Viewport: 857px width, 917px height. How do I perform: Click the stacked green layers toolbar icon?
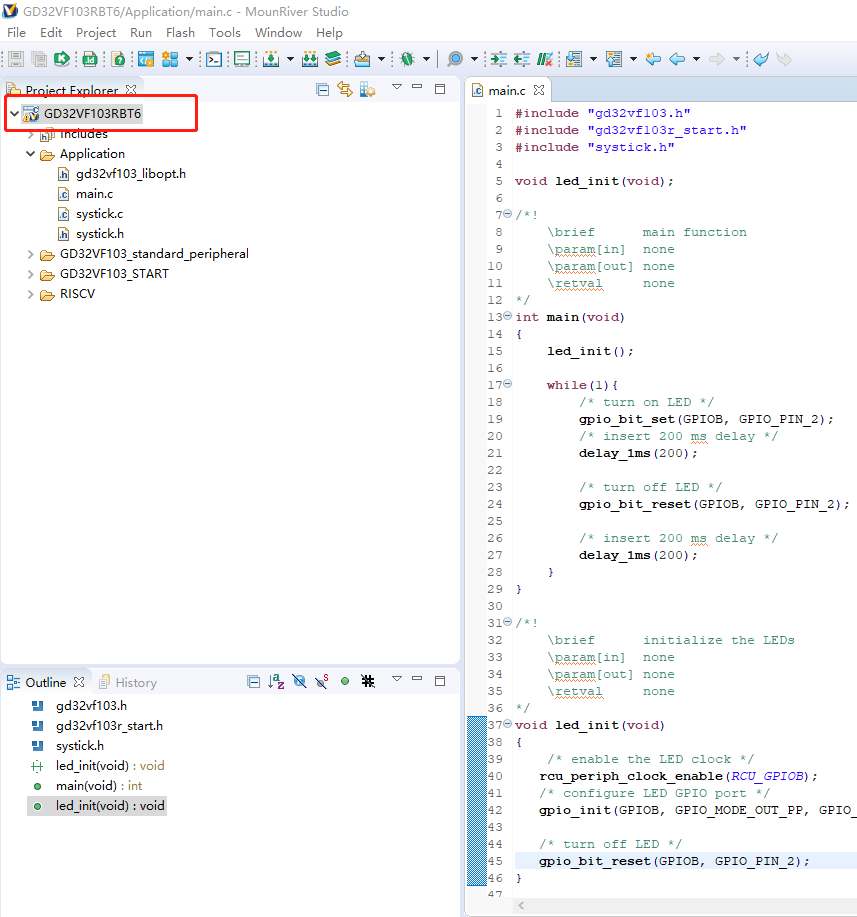tap(333, 59)
